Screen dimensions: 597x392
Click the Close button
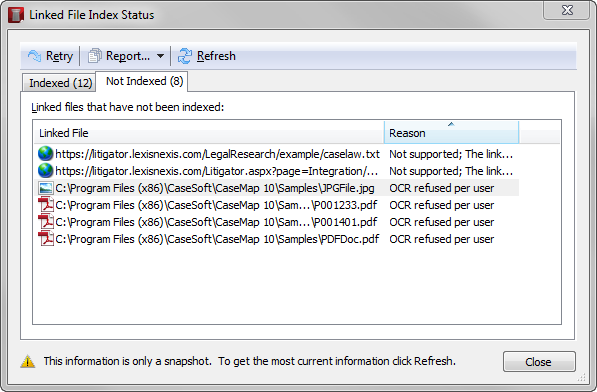click(539, 362)
